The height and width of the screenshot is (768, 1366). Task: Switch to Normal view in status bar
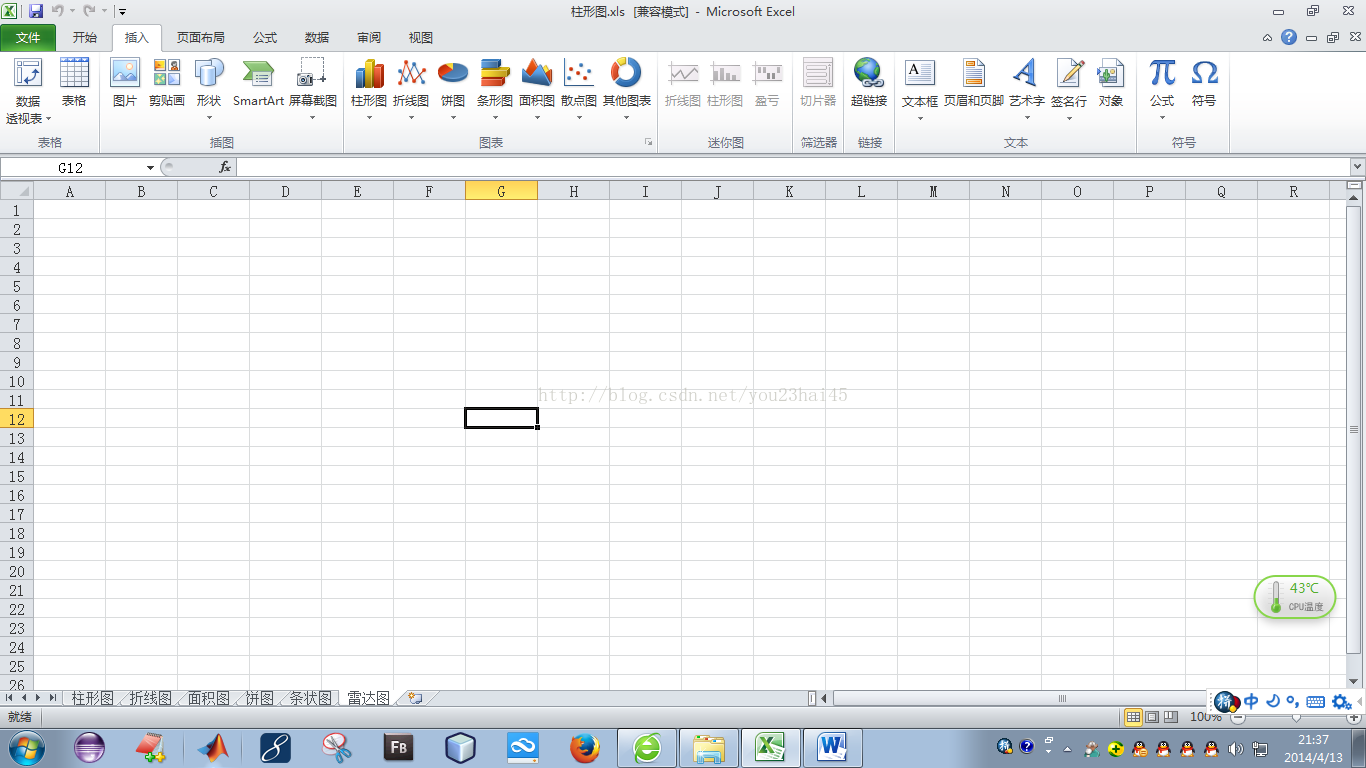click(x=1133, y=717)
